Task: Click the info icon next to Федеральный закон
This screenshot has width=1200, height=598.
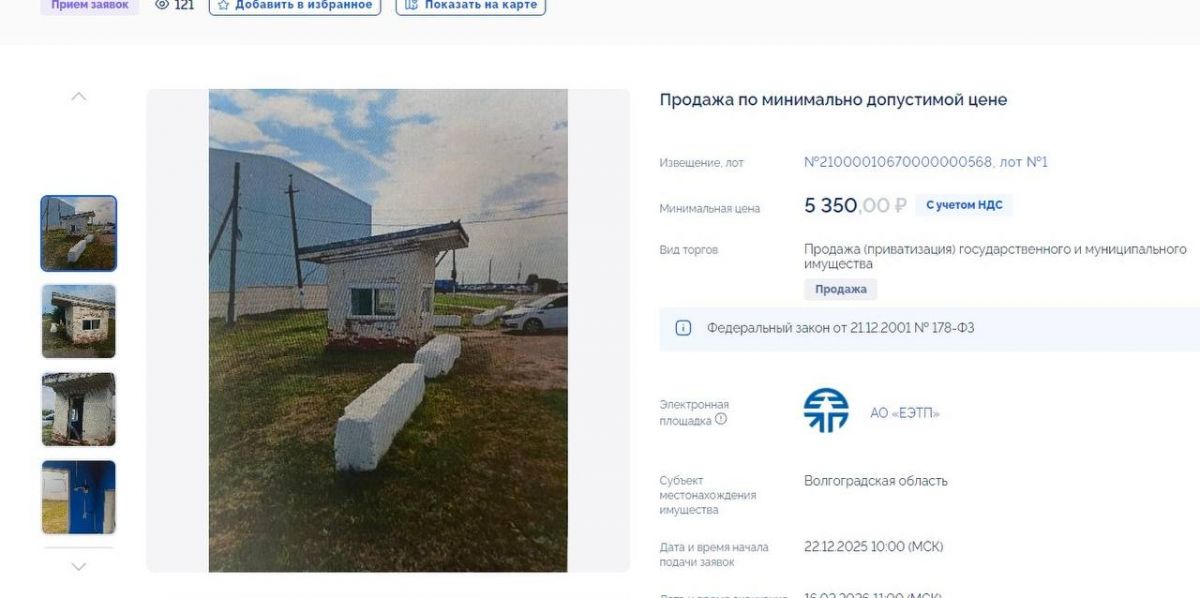Action: point(683,328)
